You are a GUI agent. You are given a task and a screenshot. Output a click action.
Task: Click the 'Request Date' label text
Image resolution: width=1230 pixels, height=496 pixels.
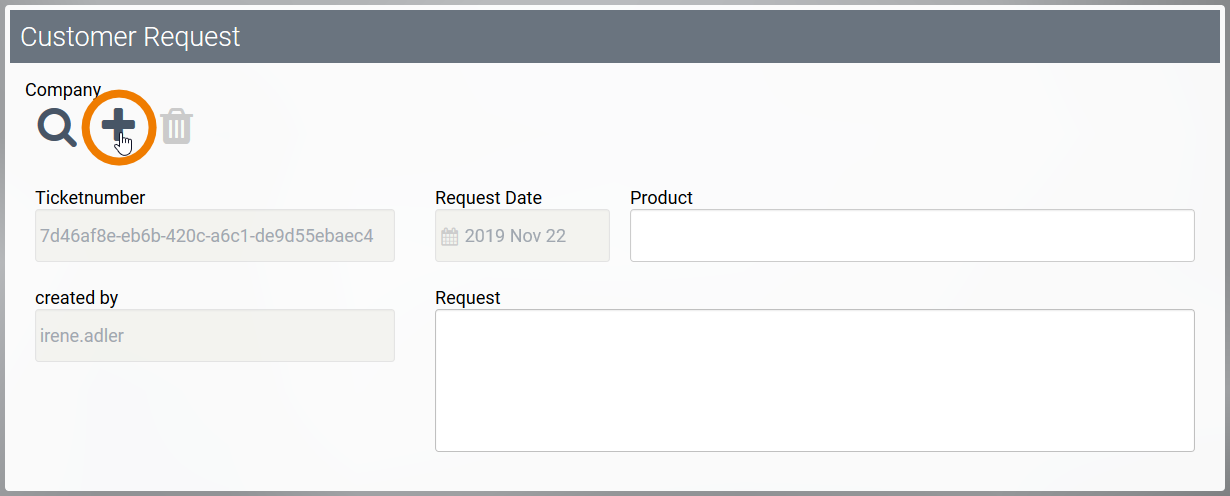point(488,198)
